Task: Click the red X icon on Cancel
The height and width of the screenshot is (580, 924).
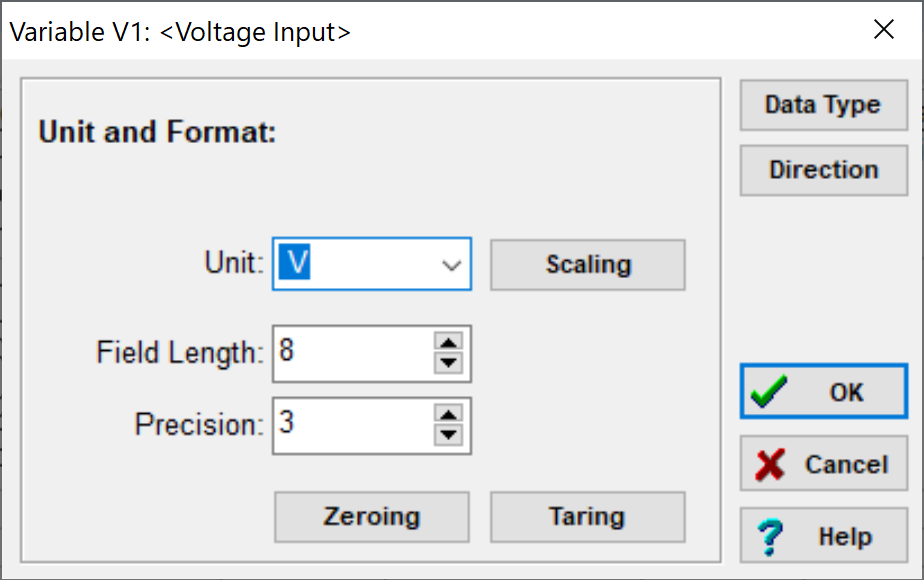Action: (770, 465)
